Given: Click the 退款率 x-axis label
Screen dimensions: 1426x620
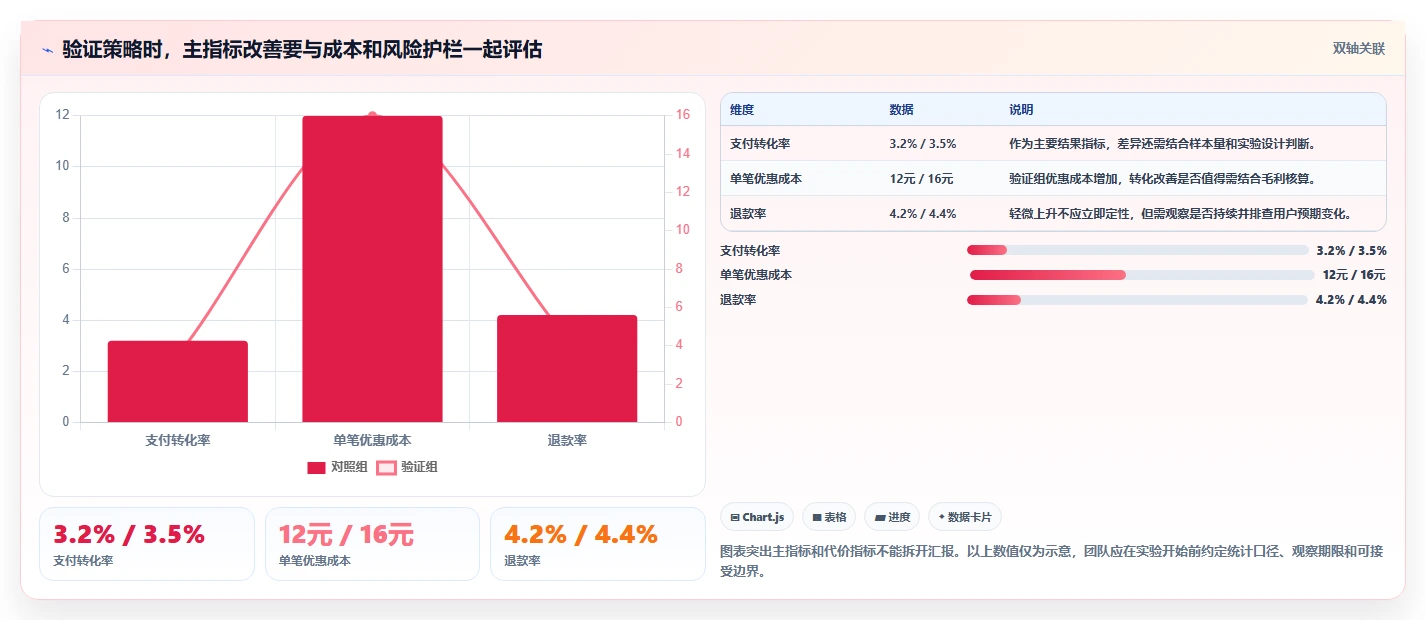Looking at the screenshot, I should (567, 440).
